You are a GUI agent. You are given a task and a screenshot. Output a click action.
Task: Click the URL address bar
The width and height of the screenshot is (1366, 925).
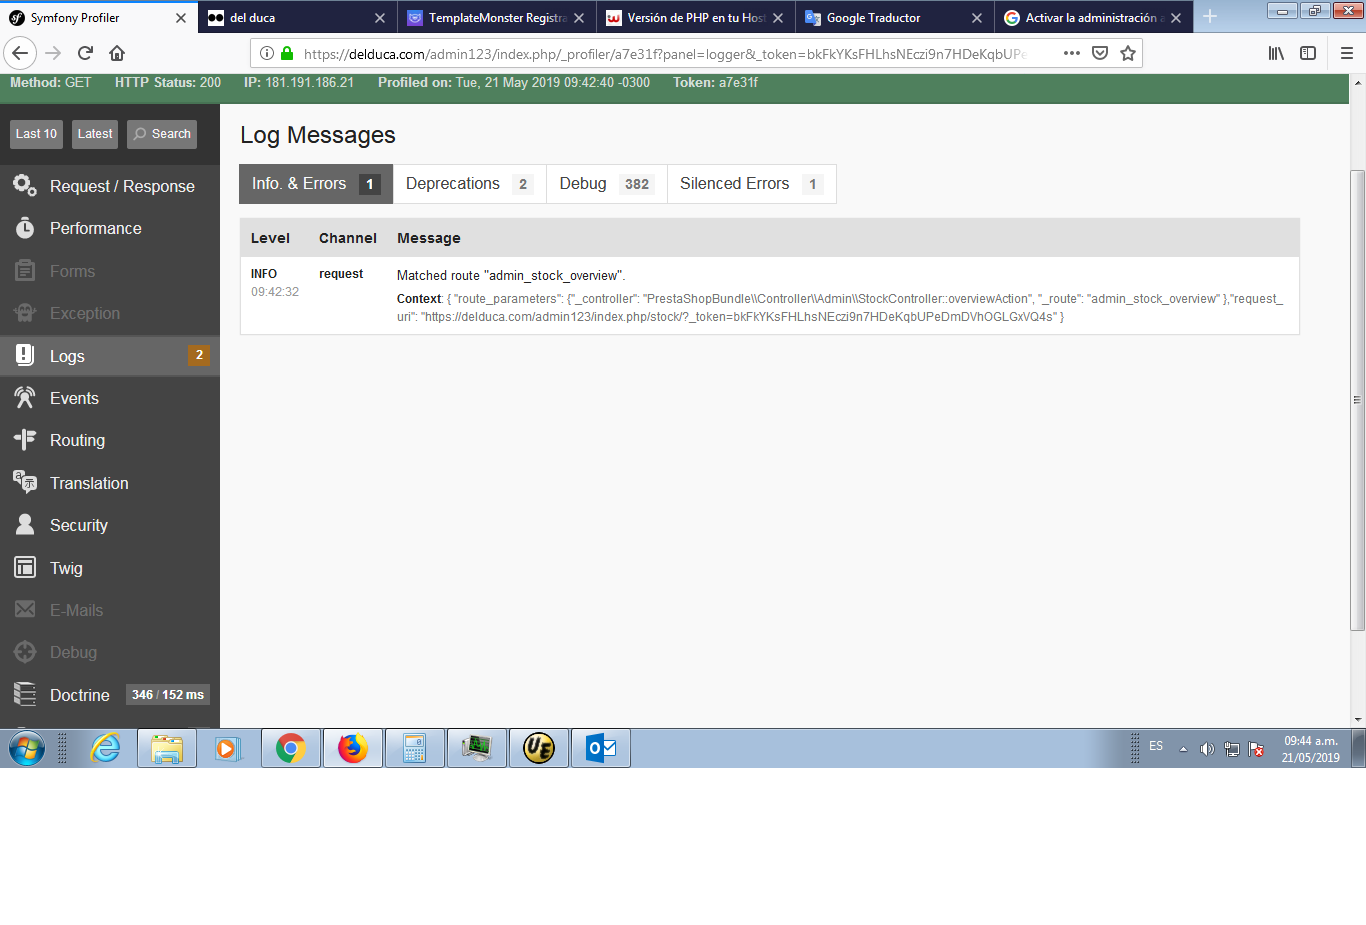665,54
